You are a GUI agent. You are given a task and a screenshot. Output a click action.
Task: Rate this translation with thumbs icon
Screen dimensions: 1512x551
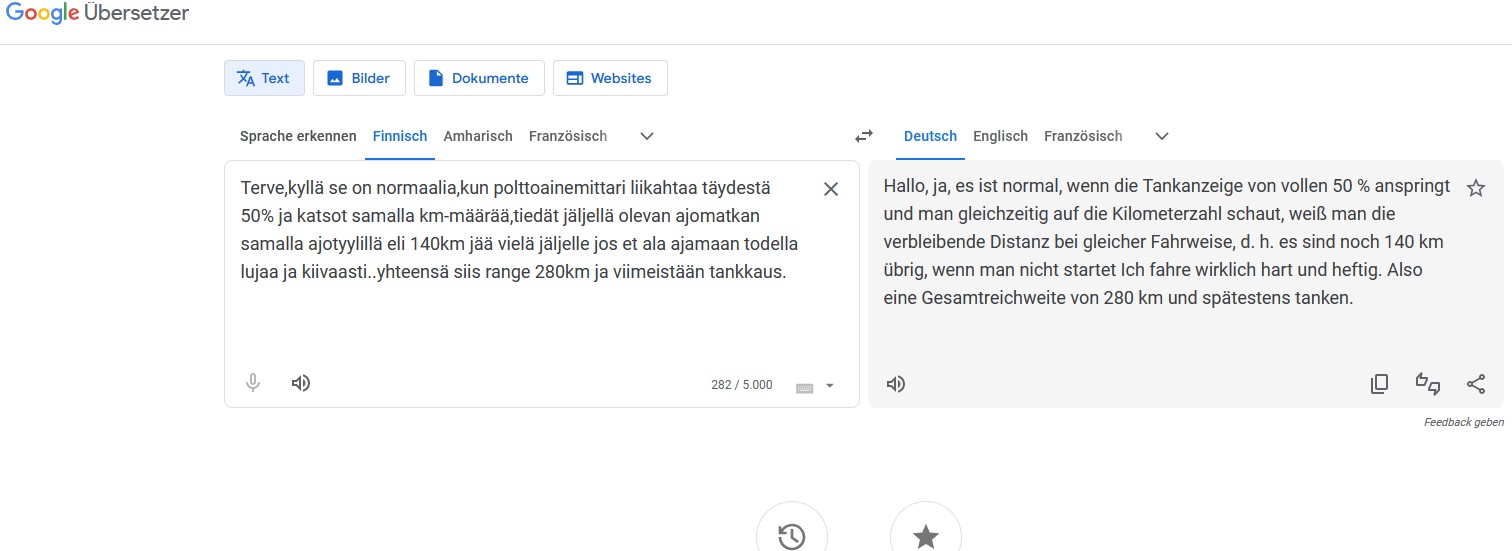[1427, 384]
